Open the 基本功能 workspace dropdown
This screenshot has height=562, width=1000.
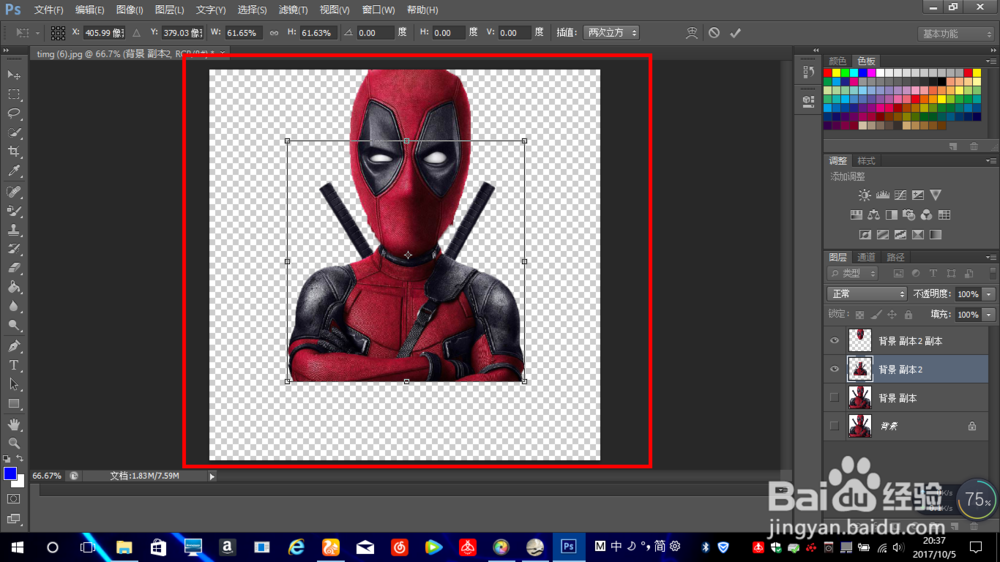coord(956,34)
